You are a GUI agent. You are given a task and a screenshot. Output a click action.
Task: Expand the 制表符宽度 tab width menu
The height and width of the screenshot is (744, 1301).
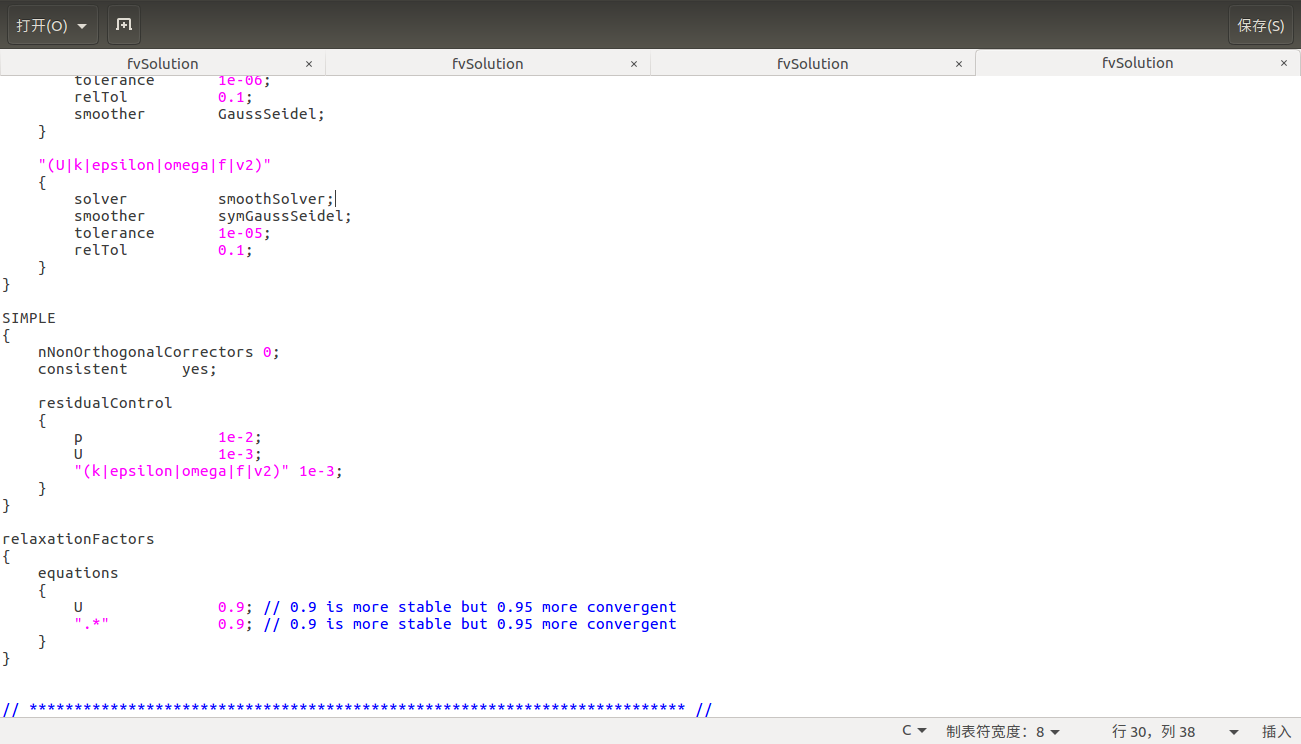coord(1003,731)
